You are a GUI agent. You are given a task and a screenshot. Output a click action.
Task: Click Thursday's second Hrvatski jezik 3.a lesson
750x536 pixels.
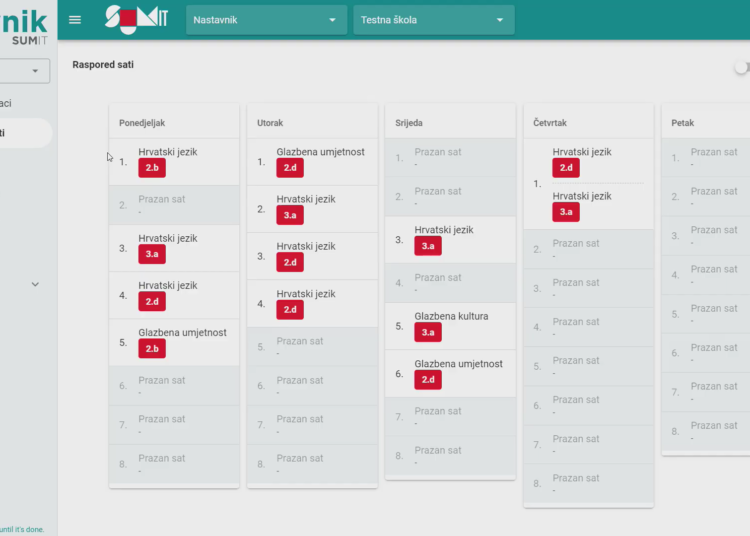[x=580, y=205]
